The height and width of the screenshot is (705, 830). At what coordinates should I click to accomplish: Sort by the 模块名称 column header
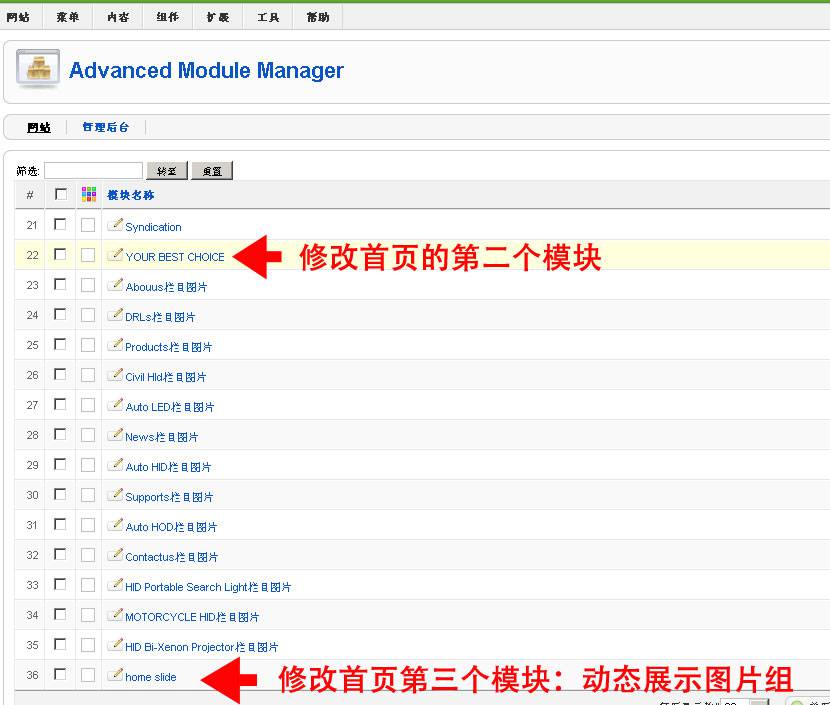[130, 194]
